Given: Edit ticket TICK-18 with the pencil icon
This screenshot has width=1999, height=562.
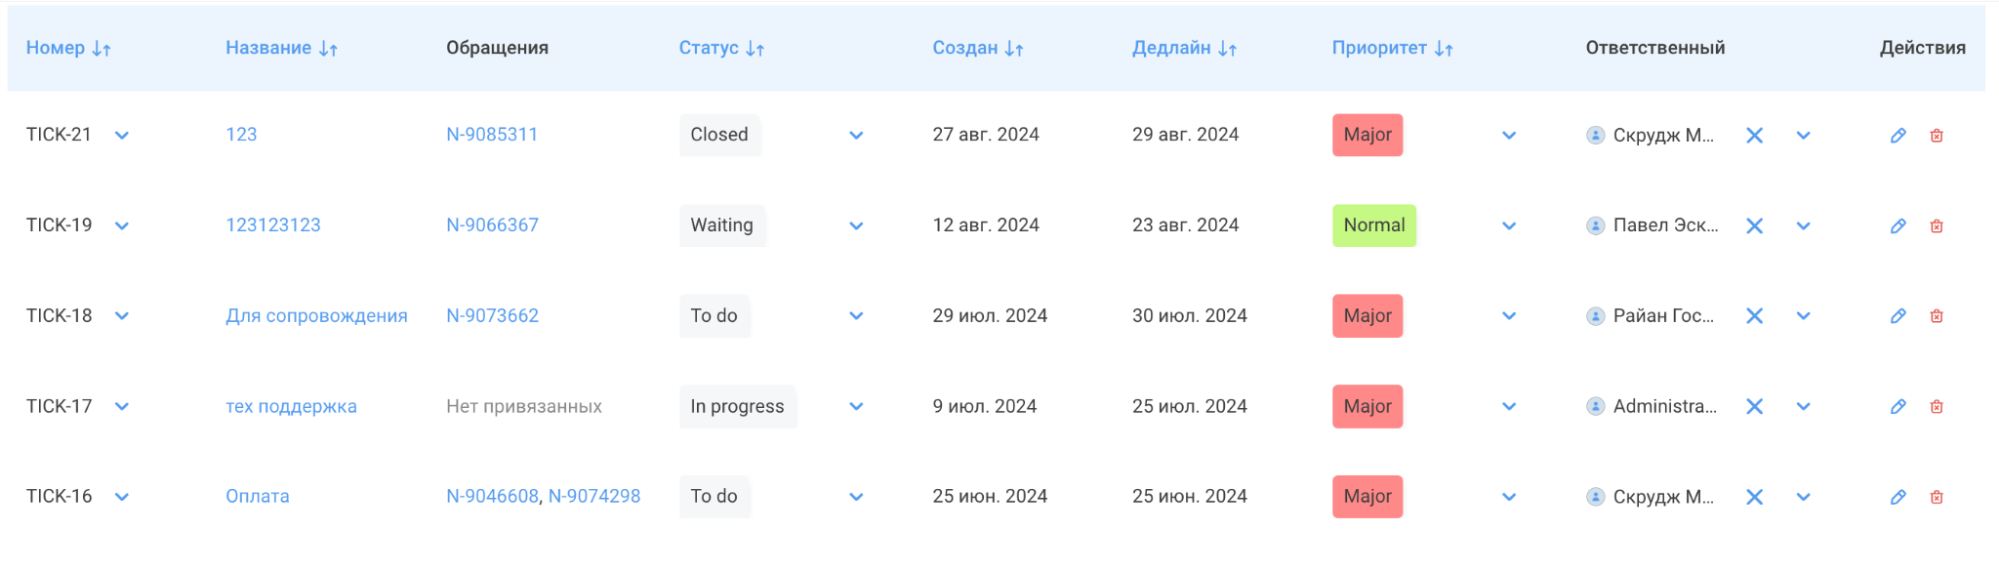Looking at the screenshot, I should tap(1897, 316).
